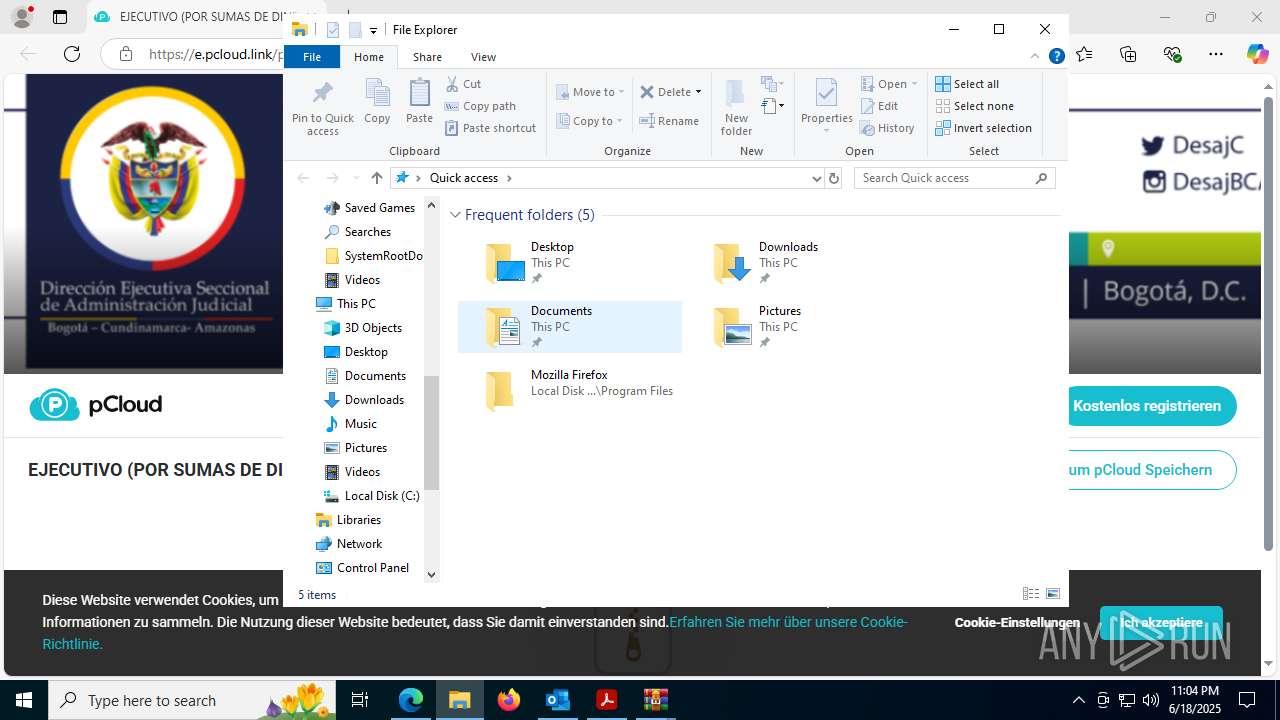Click Paste shortcut in the ribbon
1280x720 pixels.
490,128
